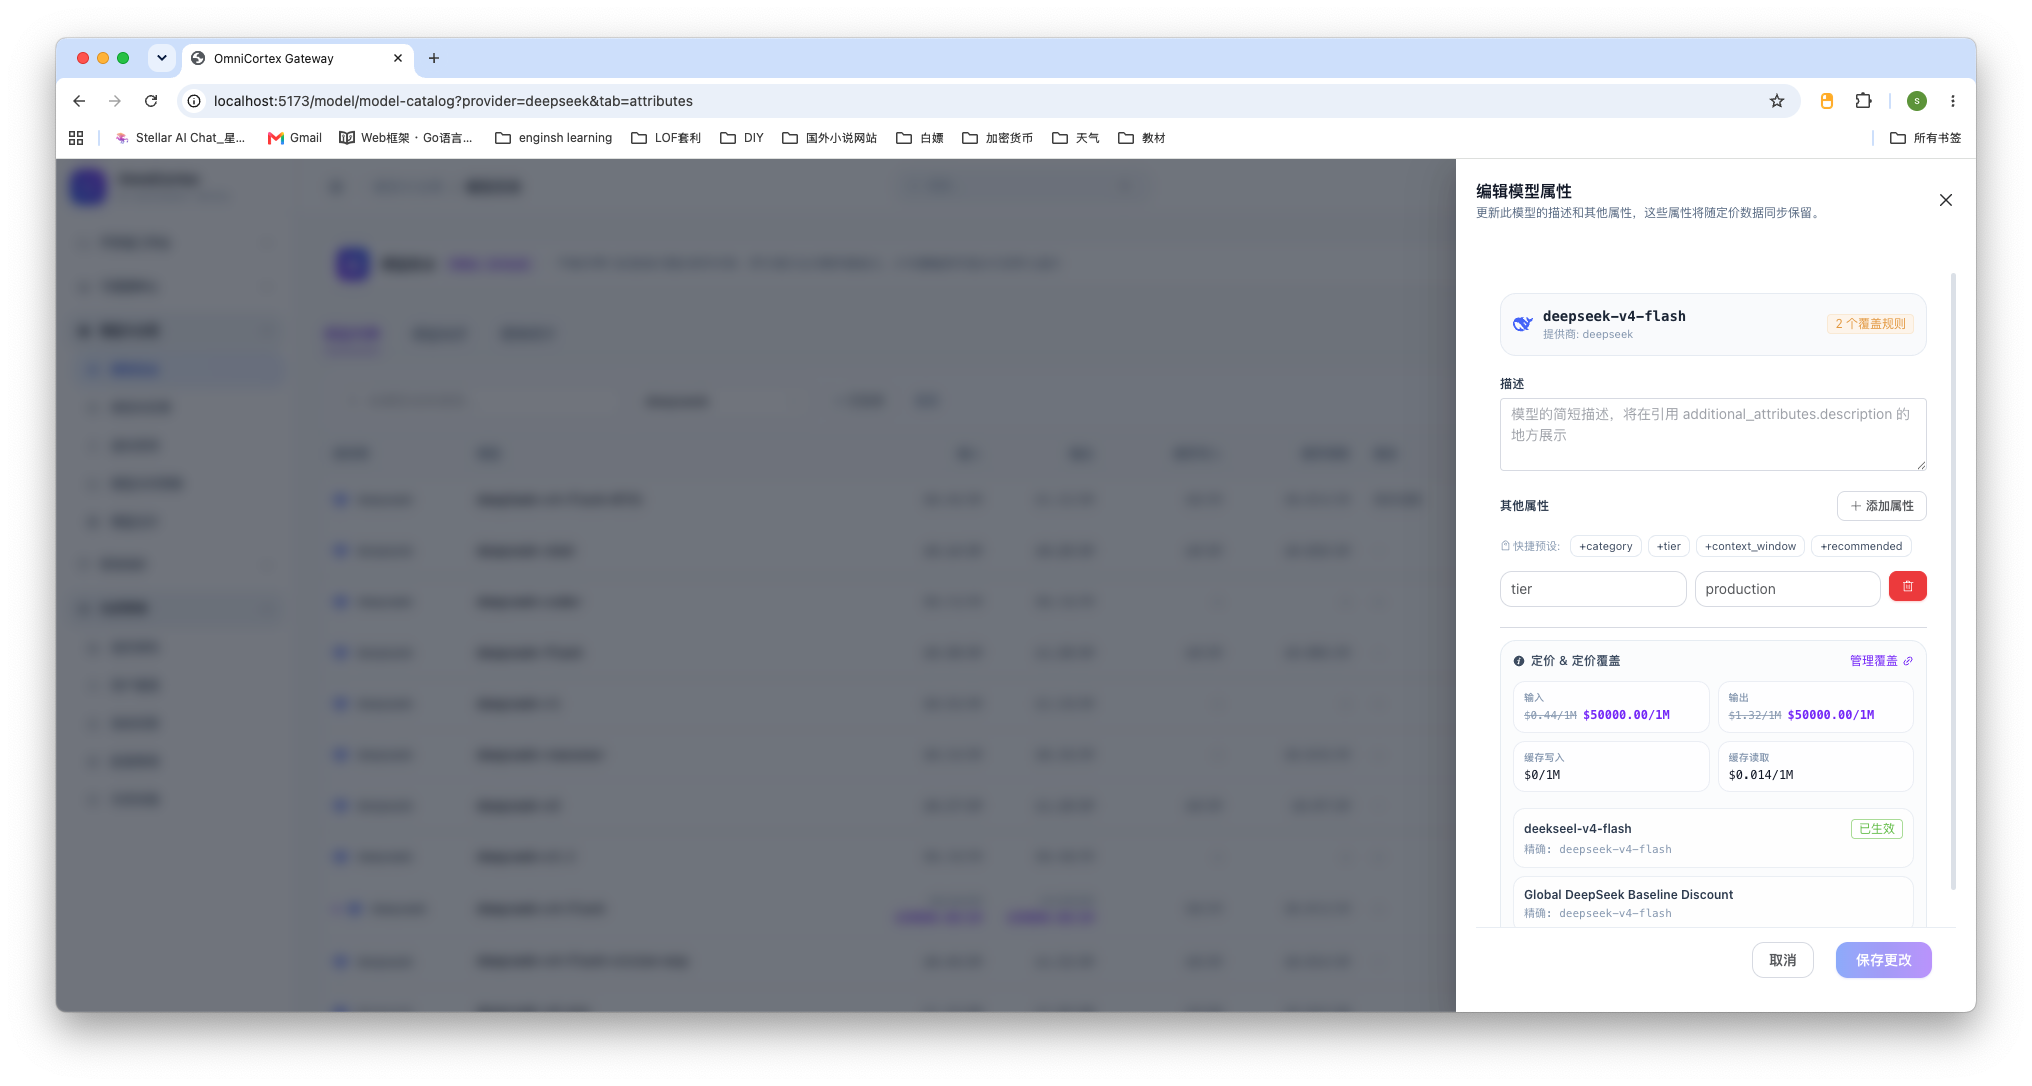Close the OmniCortex Gateway tab
Image resolution: width=2032 pixels, height=1086 pixels.
coord(398,58)
